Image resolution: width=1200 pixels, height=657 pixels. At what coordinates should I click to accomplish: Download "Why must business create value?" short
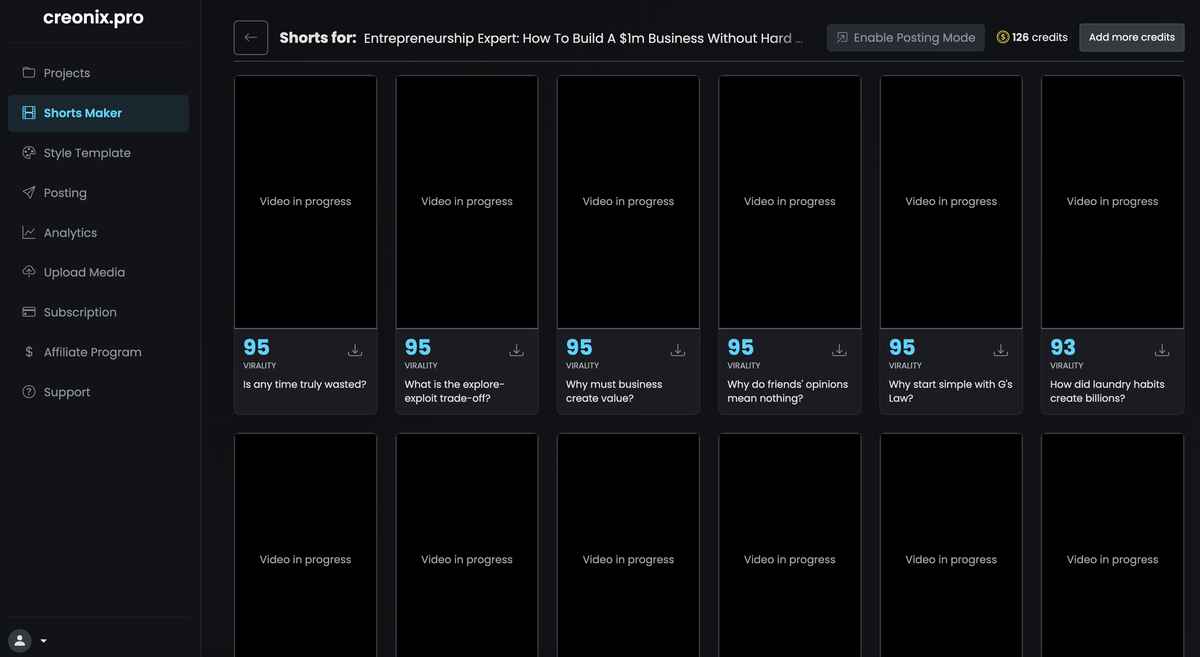click(678, 350)
